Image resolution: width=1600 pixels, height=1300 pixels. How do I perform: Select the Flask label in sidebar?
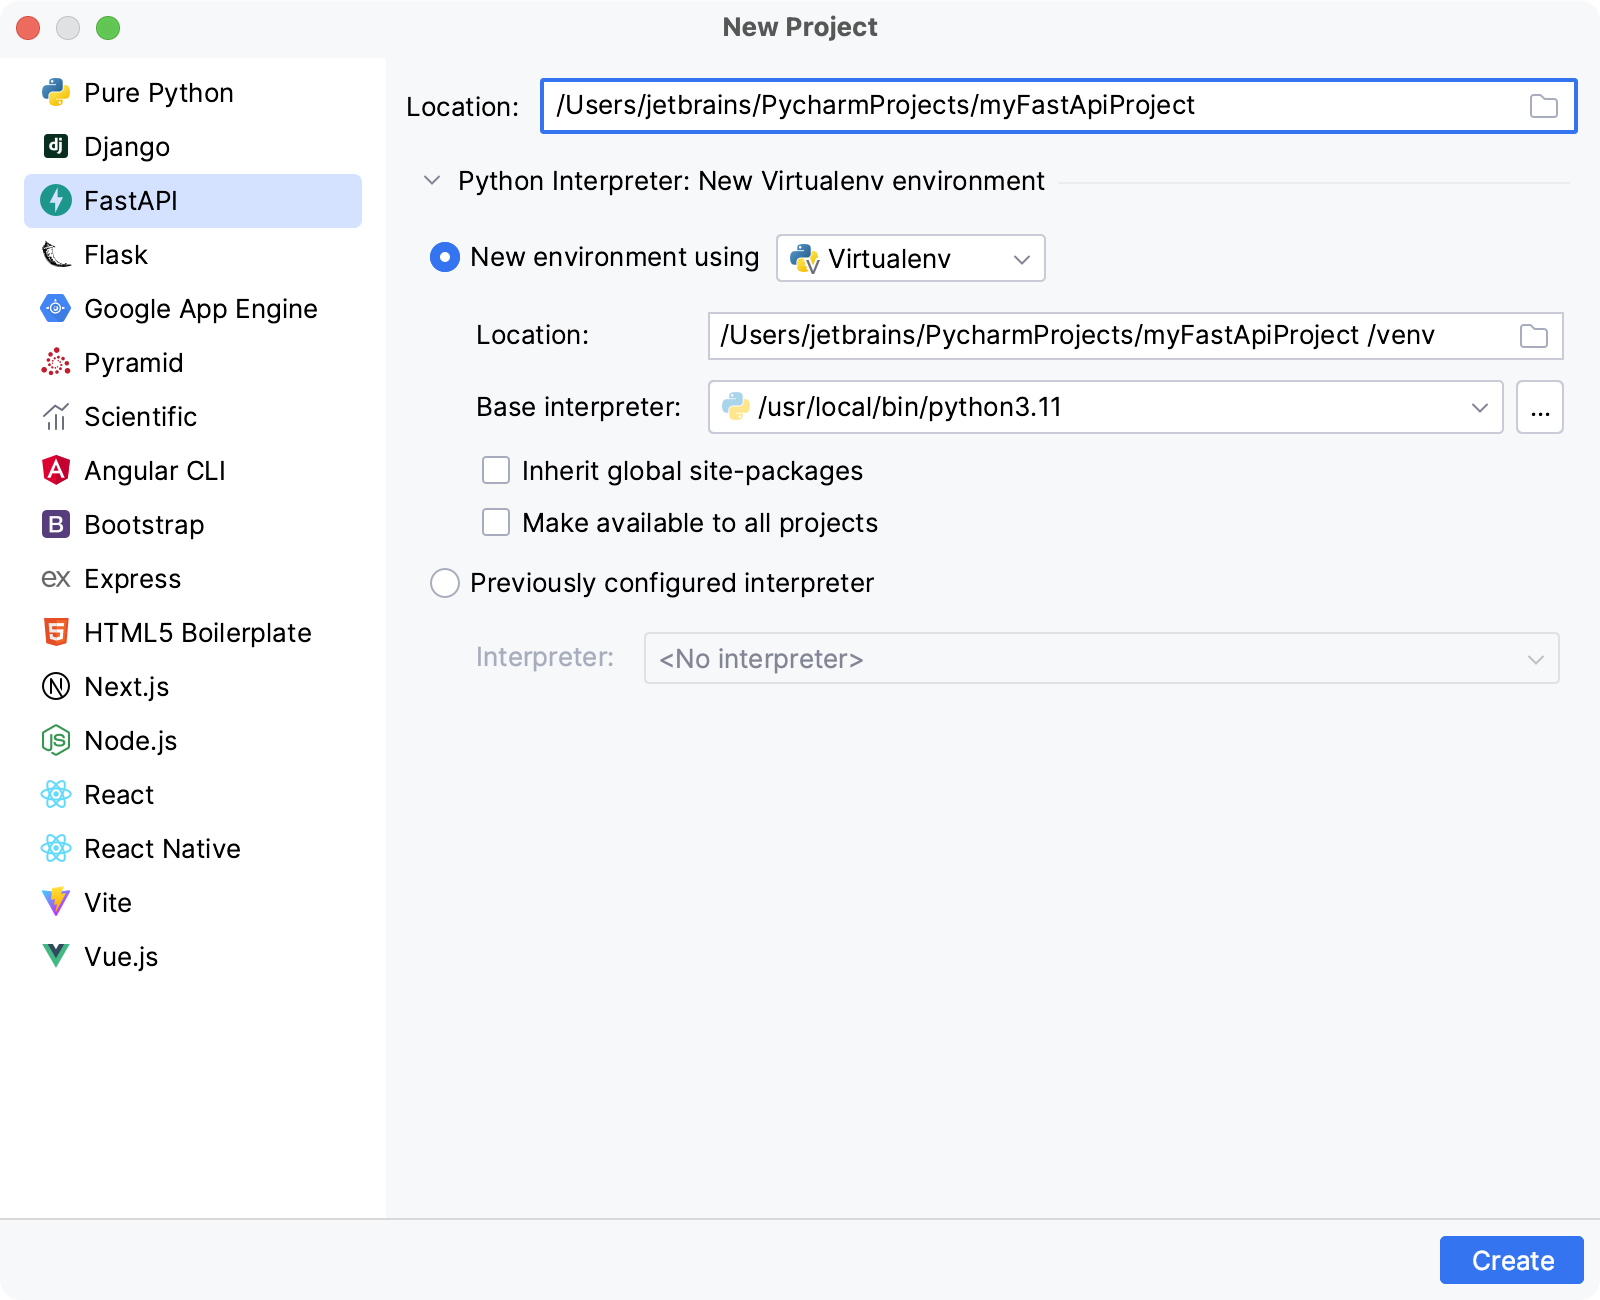click(116, 255)
